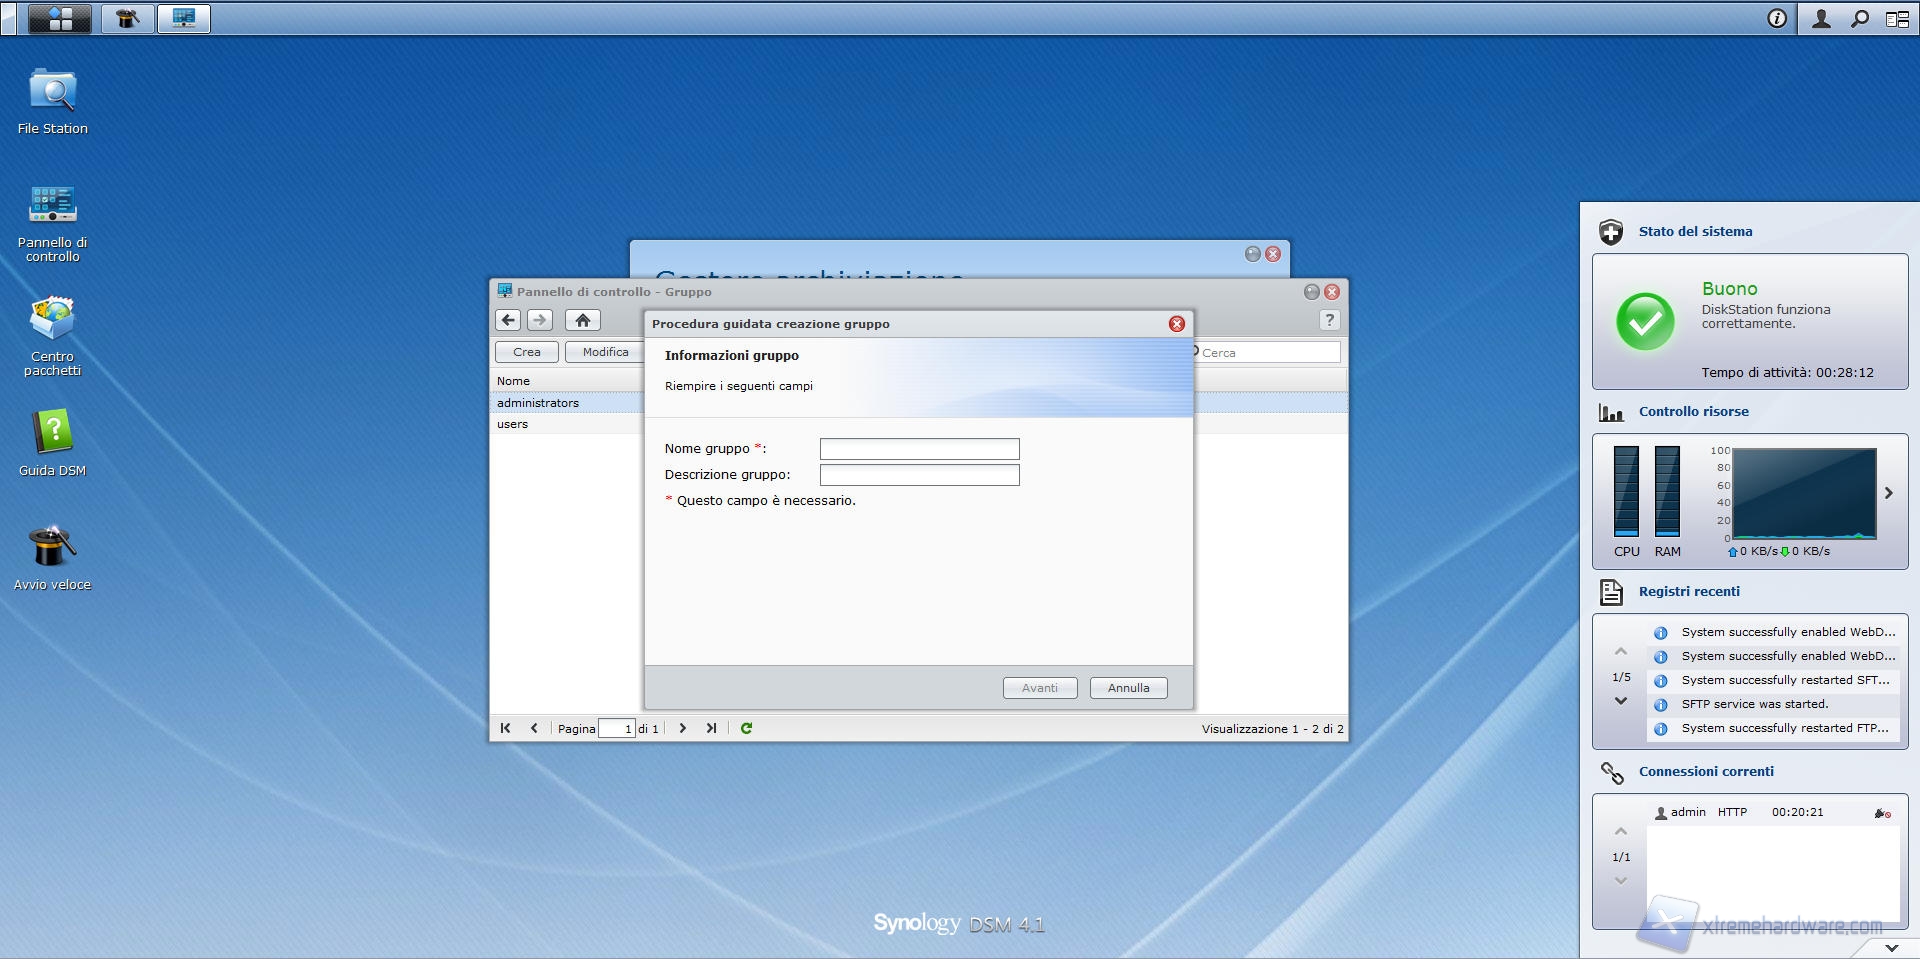Click the Annulla button
This screenshot has height=959, width=1920.
click(1128, 688)
